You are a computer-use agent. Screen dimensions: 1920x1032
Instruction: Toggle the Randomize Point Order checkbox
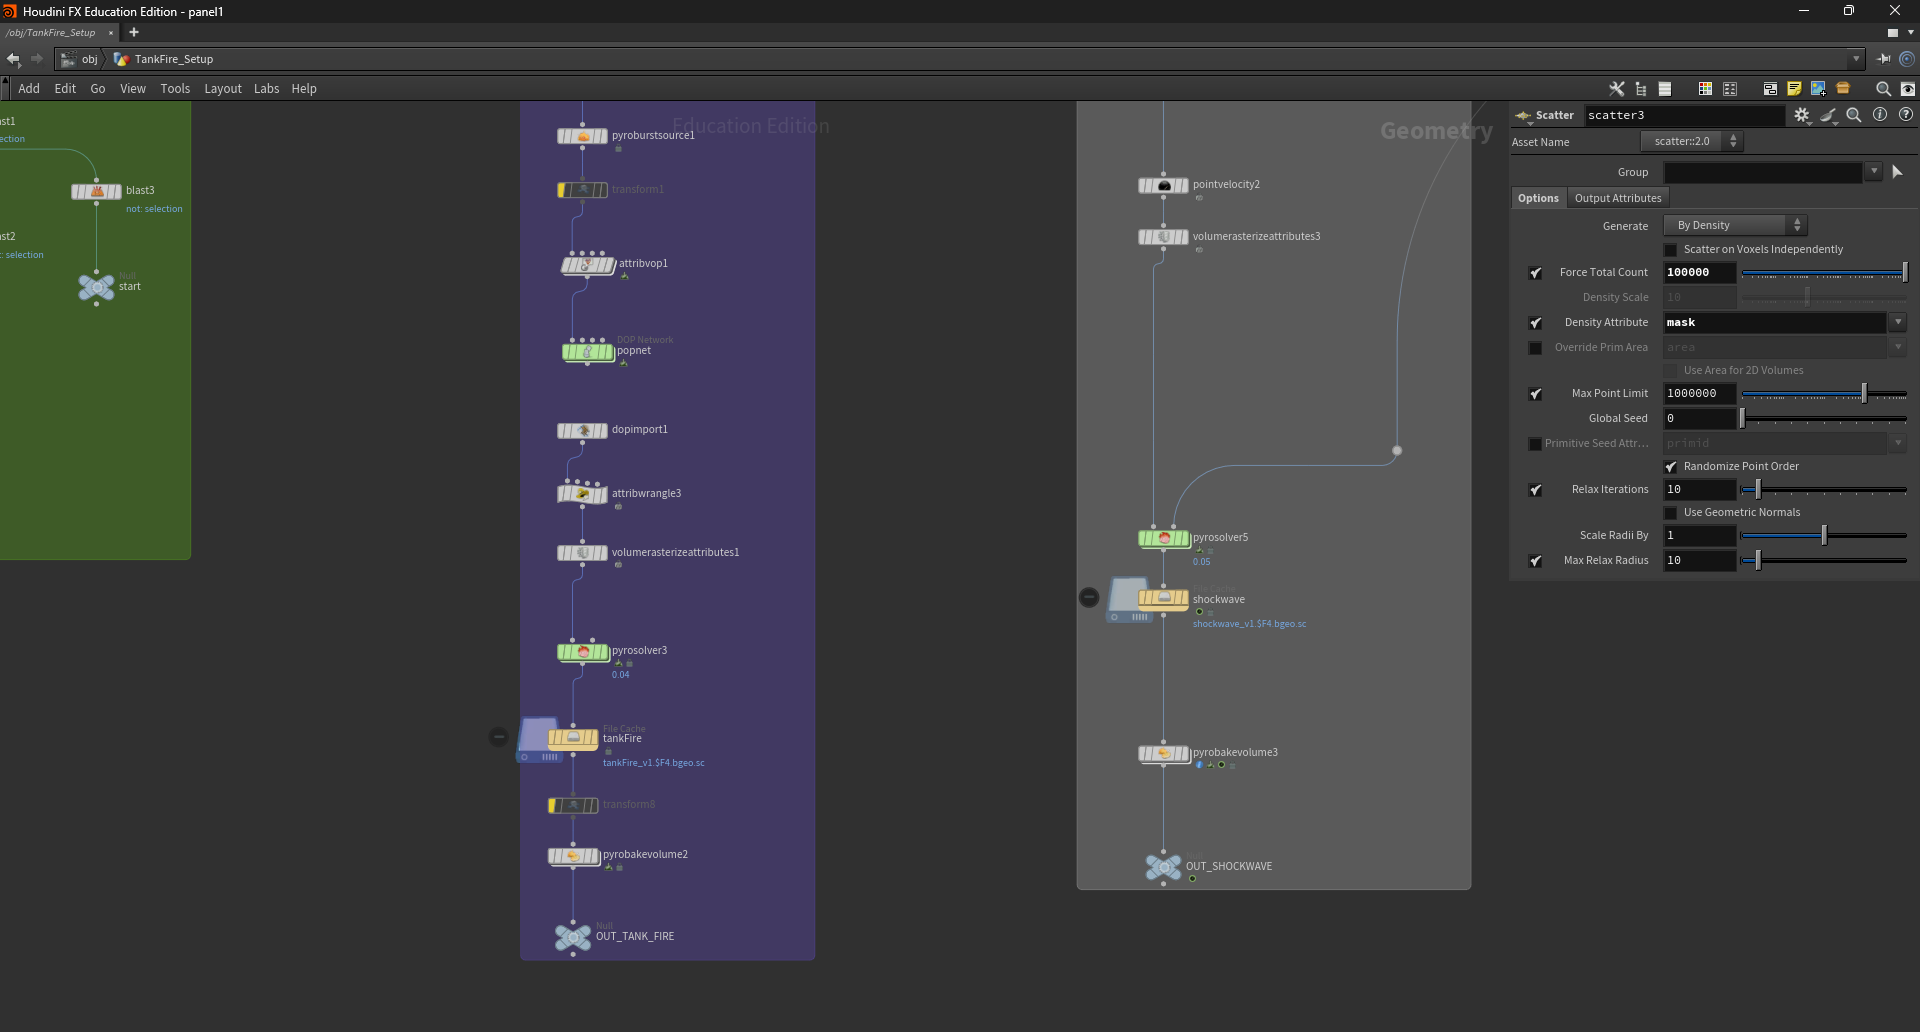(x=1670, y=467)
